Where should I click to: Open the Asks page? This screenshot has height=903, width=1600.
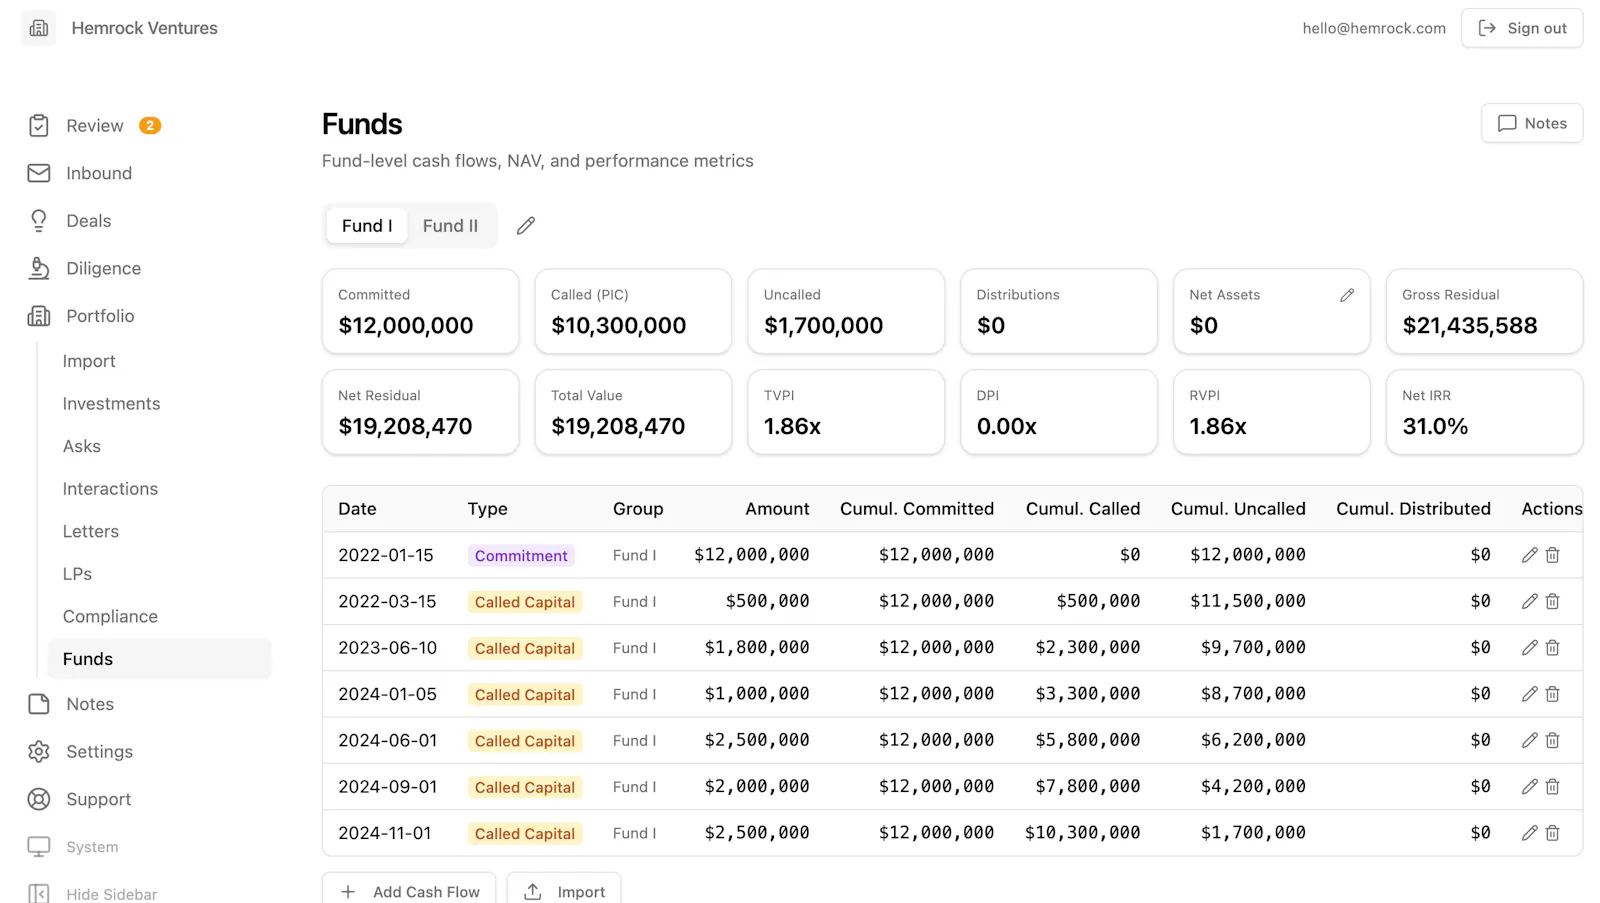click(x=82, y=446)
